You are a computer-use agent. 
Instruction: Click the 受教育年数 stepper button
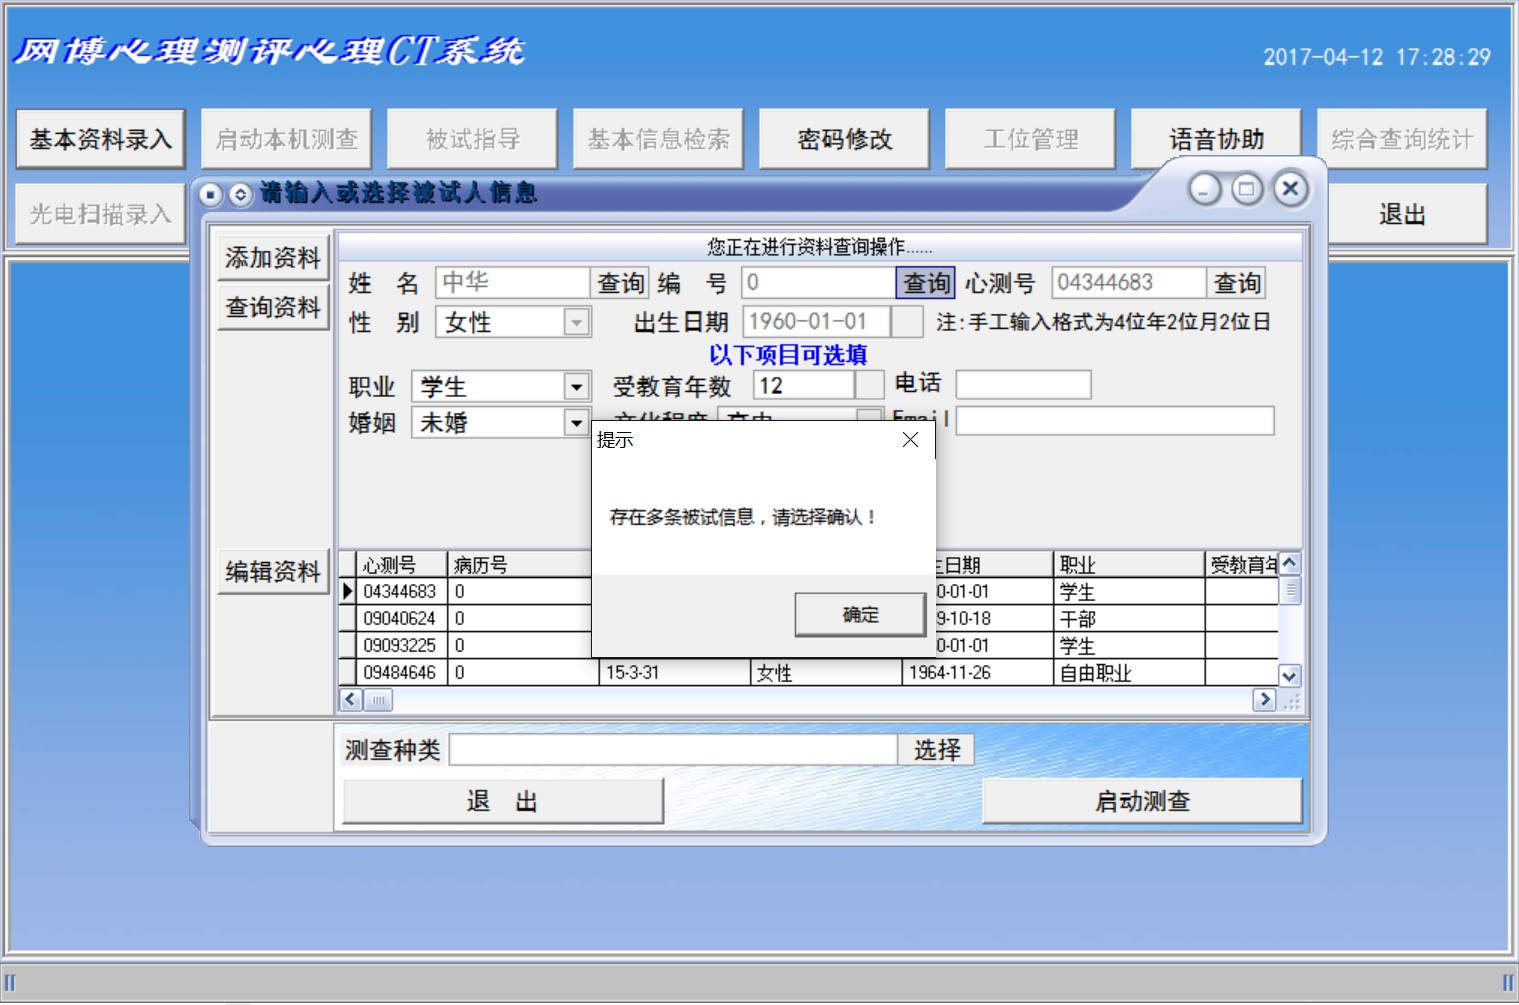869,386
